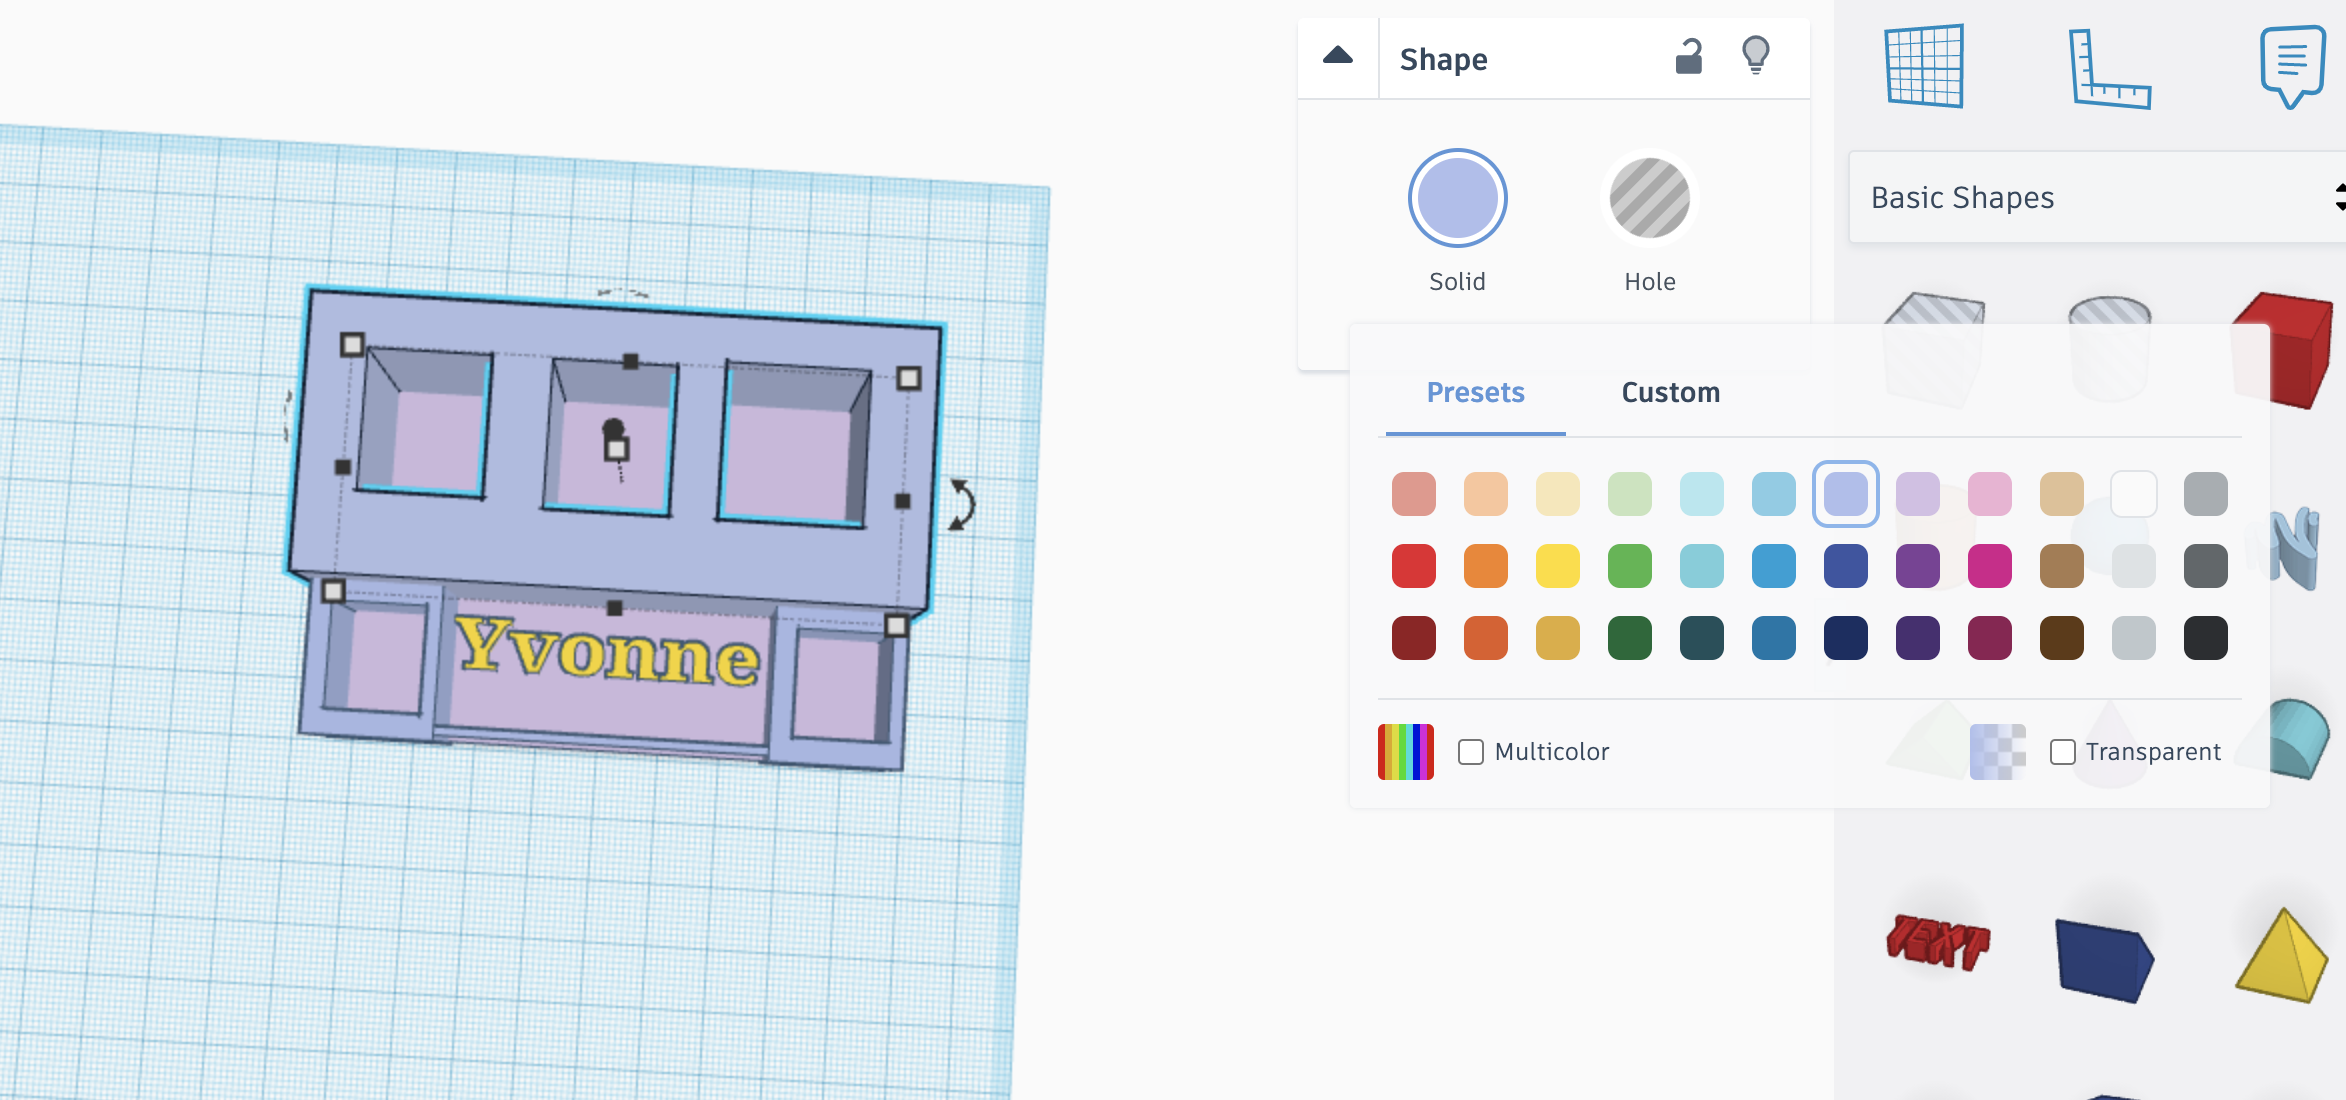The height and width of the screenshot is (1100, 2346).
Task: Collapse the Shape panel with arrow
Action: pyautogui.click(x=1337, y=57)
